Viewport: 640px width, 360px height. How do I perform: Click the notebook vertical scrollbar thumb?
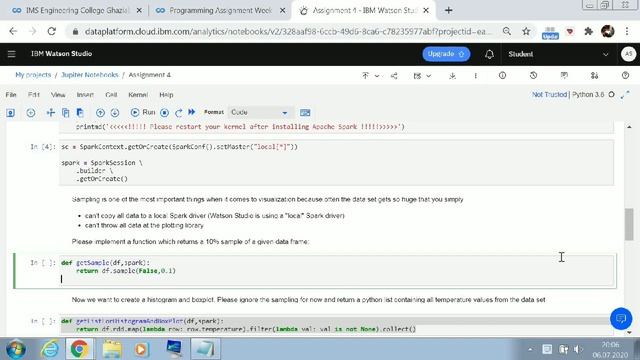point(629,224)
